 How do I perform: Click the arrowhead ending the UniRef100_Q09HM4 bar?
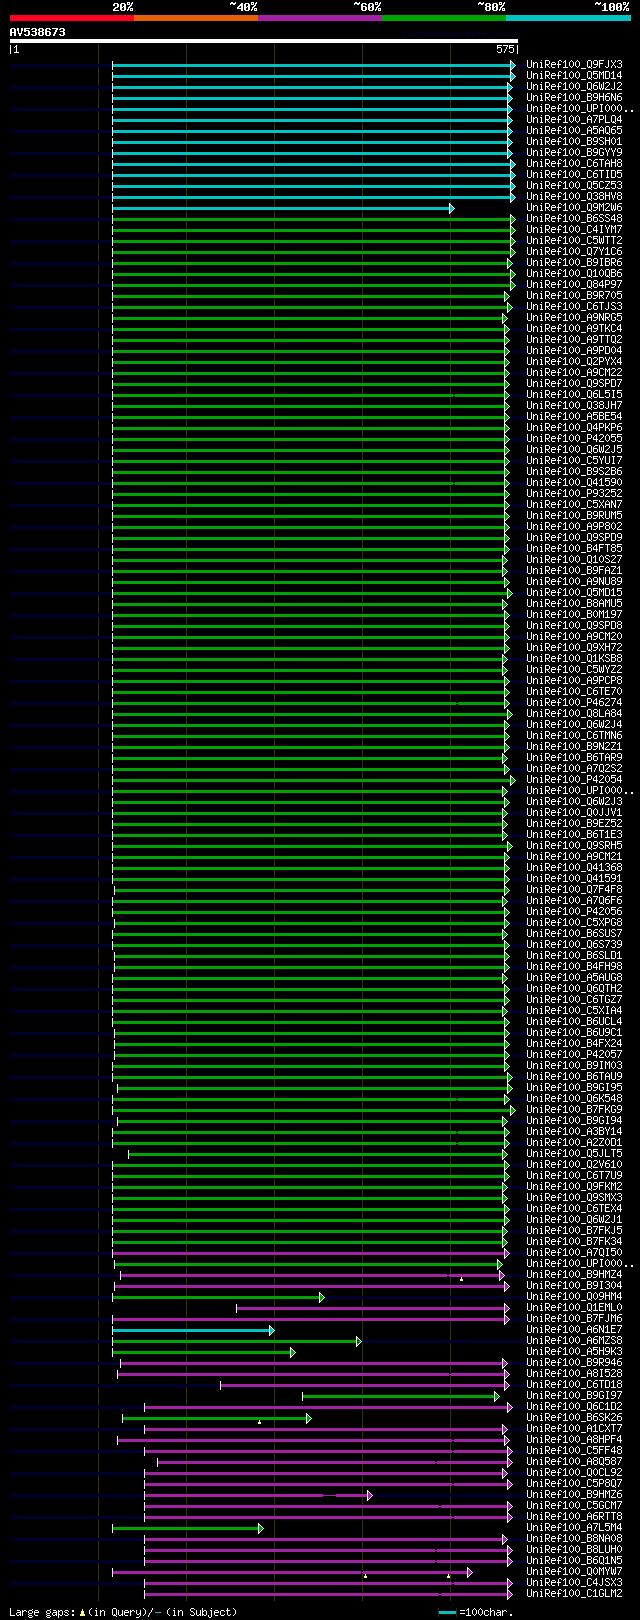(321, 1297)
